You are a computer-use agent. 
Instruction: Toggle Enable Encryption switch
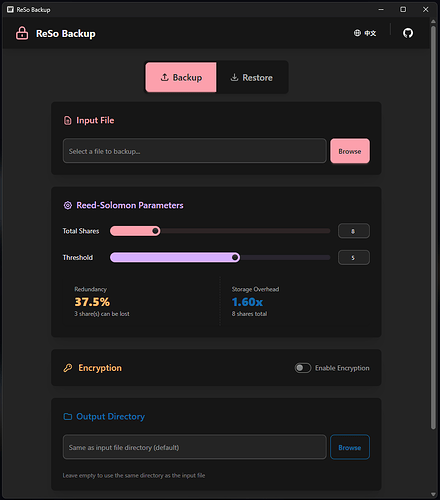point(303,368)
